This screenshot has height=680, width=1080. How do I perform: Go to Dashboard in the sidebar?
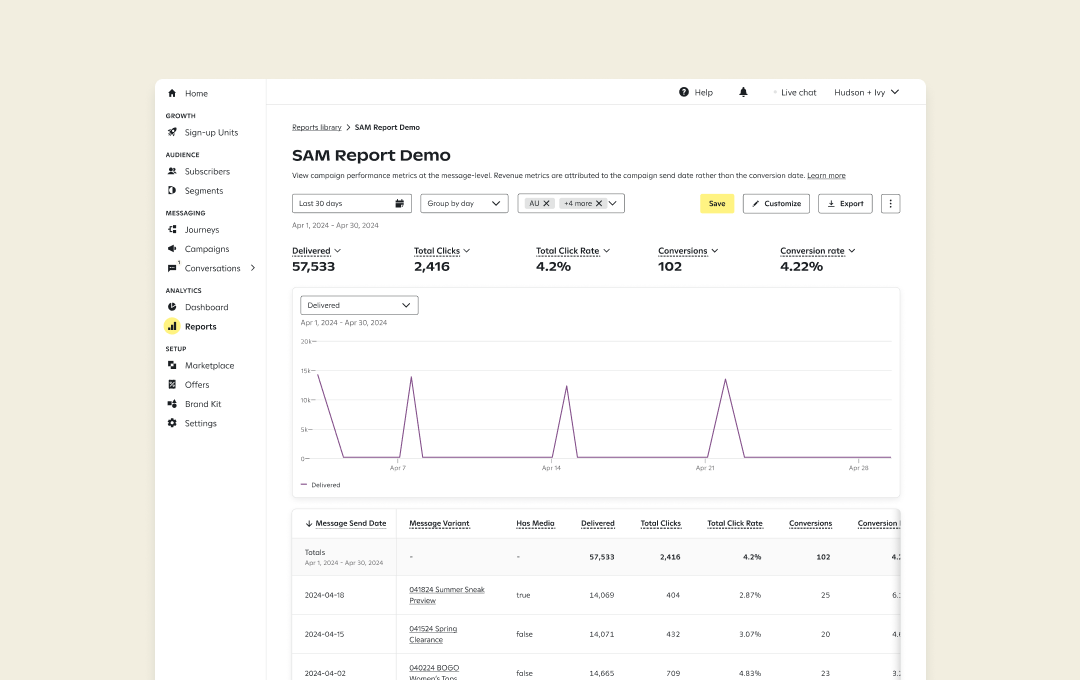coord(206,307)
